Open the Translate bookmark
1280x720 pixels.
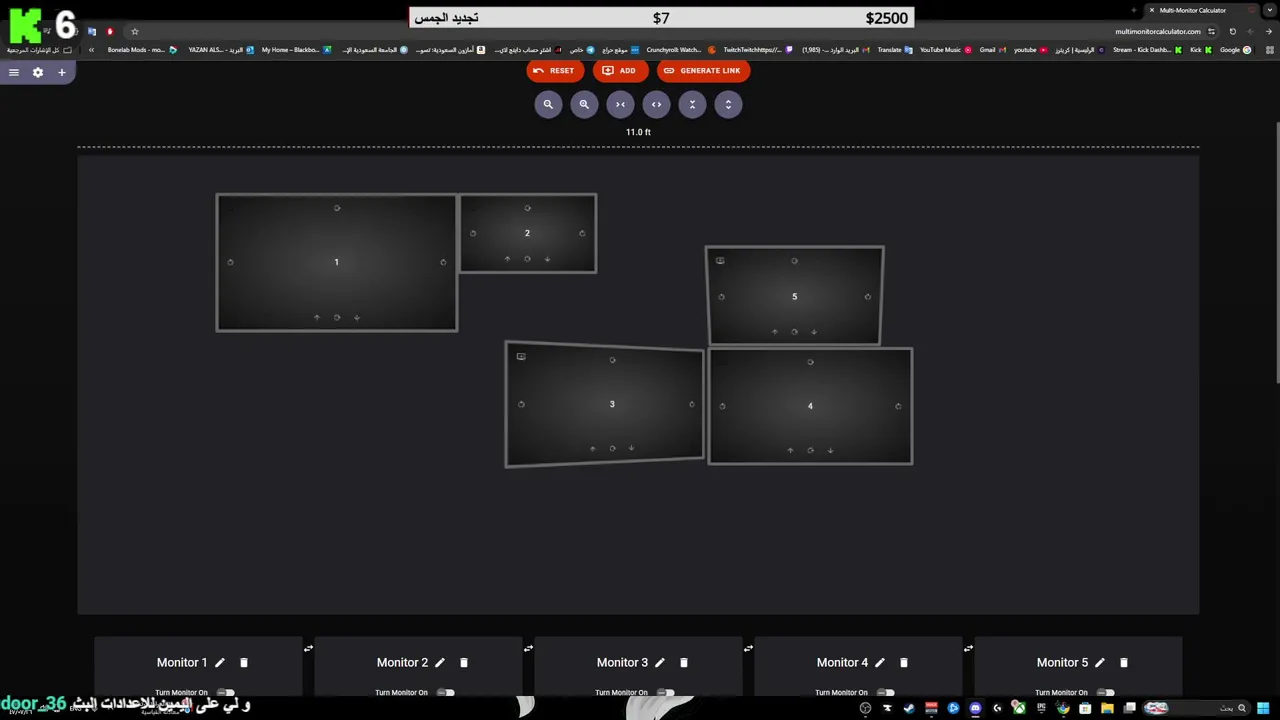point(894,50)
